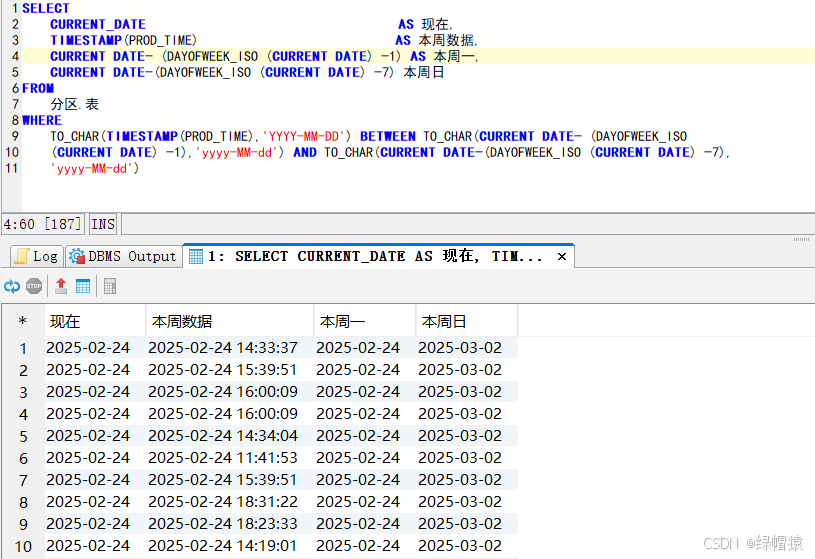Click the AND keyword on line 10
This screenshot has width=815, height=559.
click(305, 152)
